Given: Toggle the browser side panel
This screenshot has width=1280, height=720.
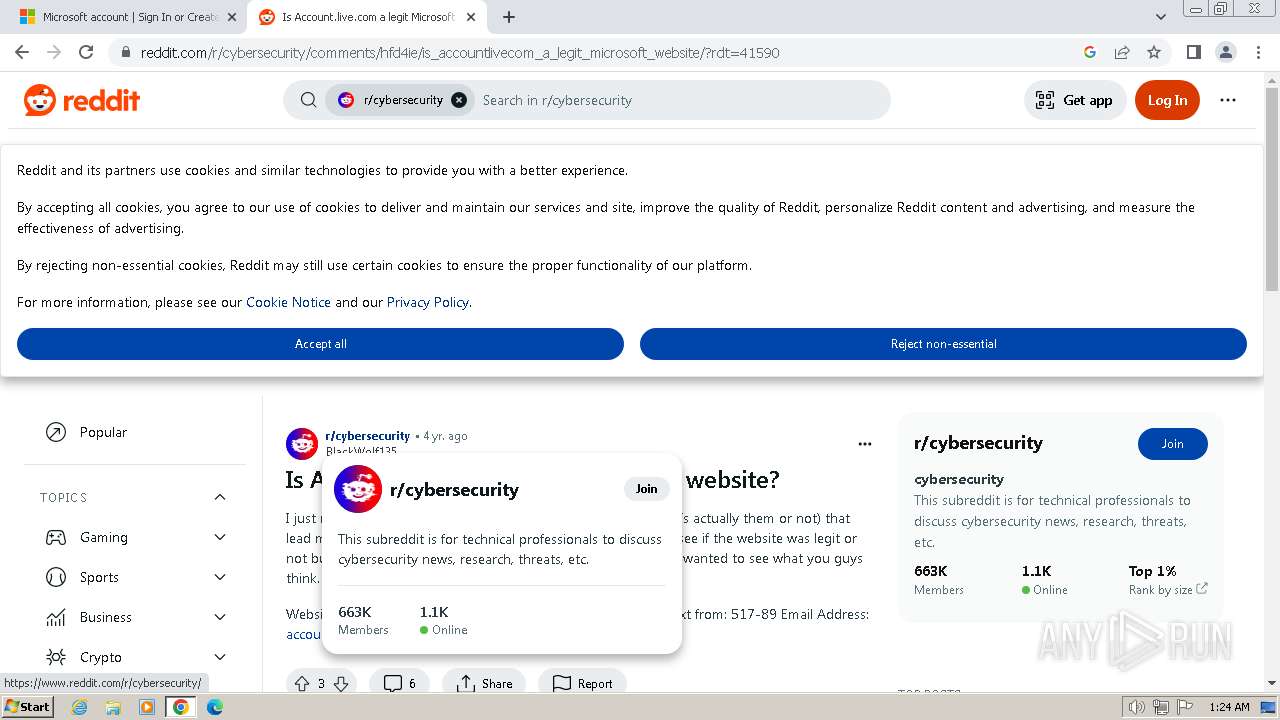Looking at the screenshot, I should click(x=1193, y=52).
